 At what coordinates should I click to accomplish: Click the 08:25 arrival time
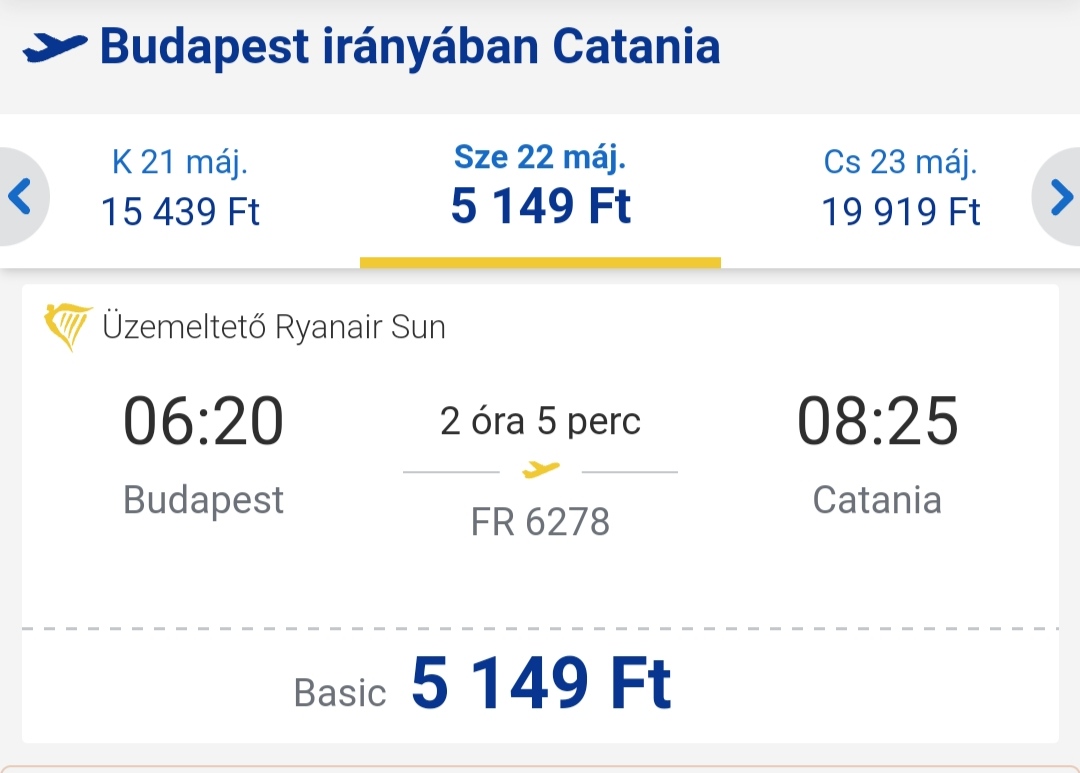(x=878, y=421)
